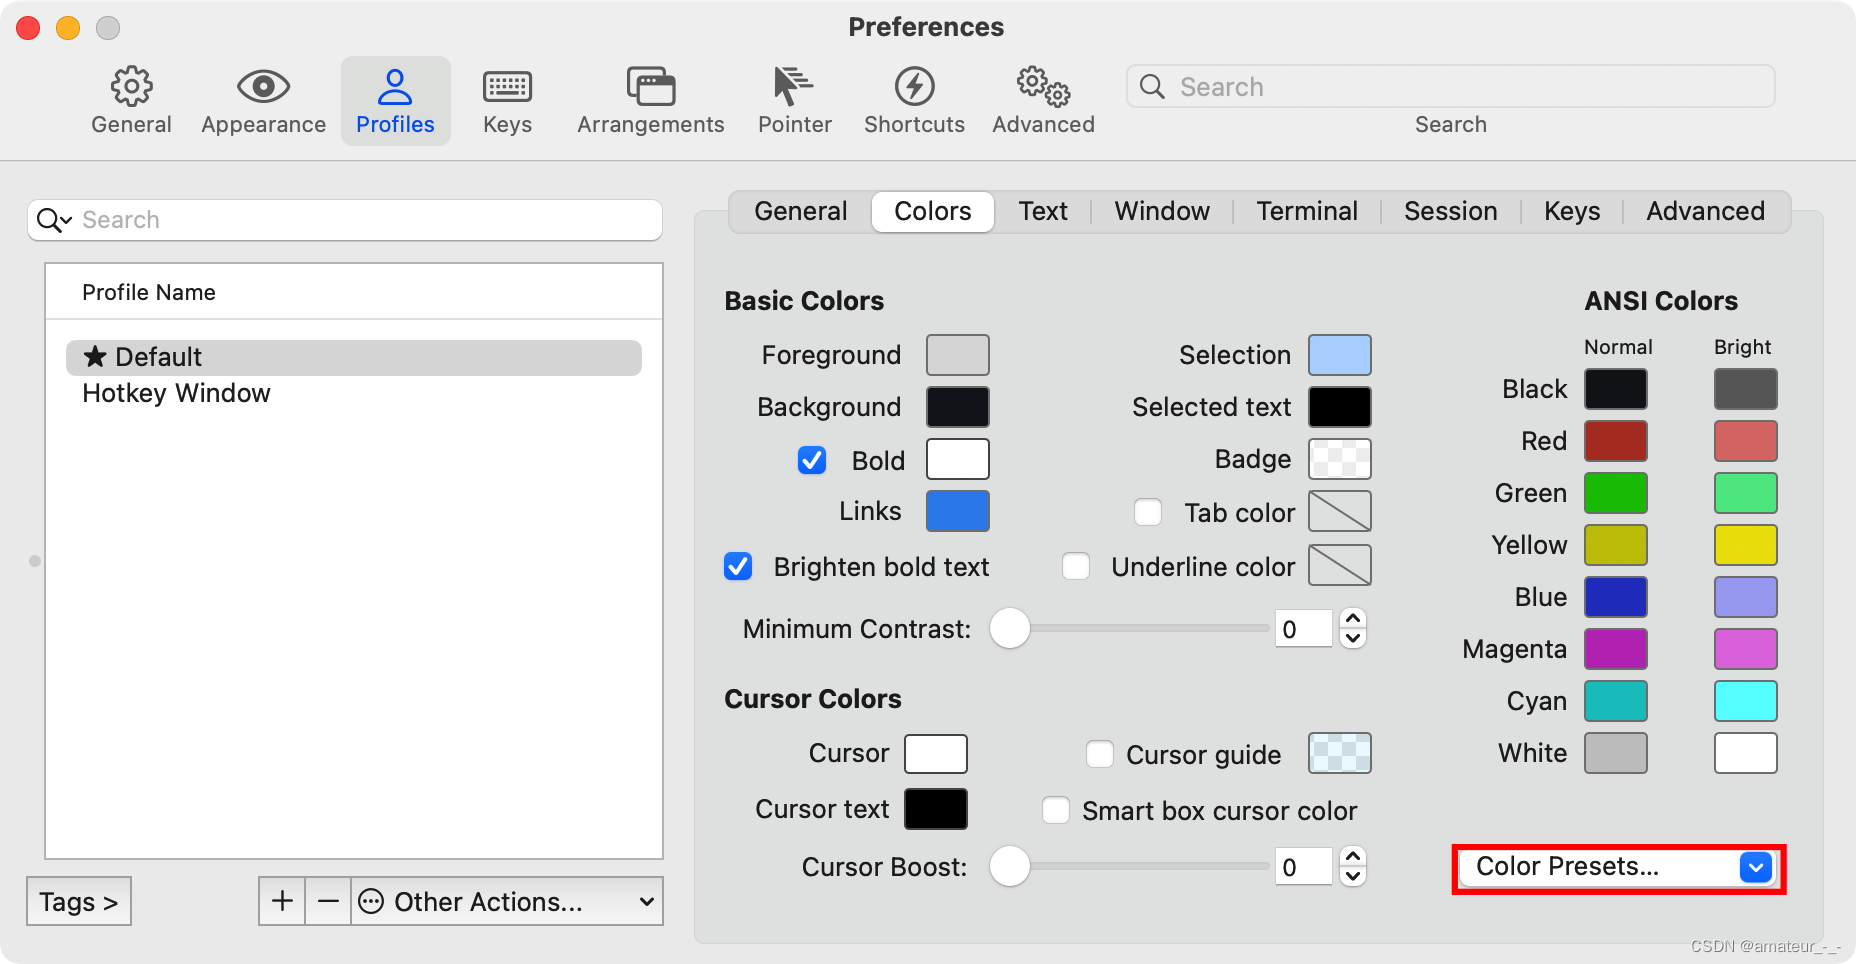Screen dimensions: 1856x964
Task: Toggle the Bold color checkbox
Action: pyautogui.click(x=812, y=460)
